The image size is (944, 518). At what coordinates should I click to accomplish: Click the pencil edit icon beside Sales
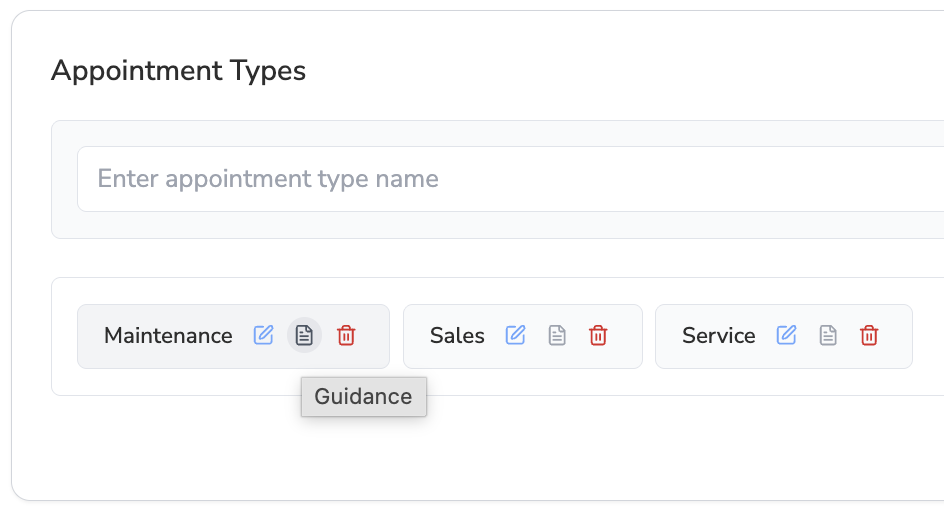pos(515,335)
